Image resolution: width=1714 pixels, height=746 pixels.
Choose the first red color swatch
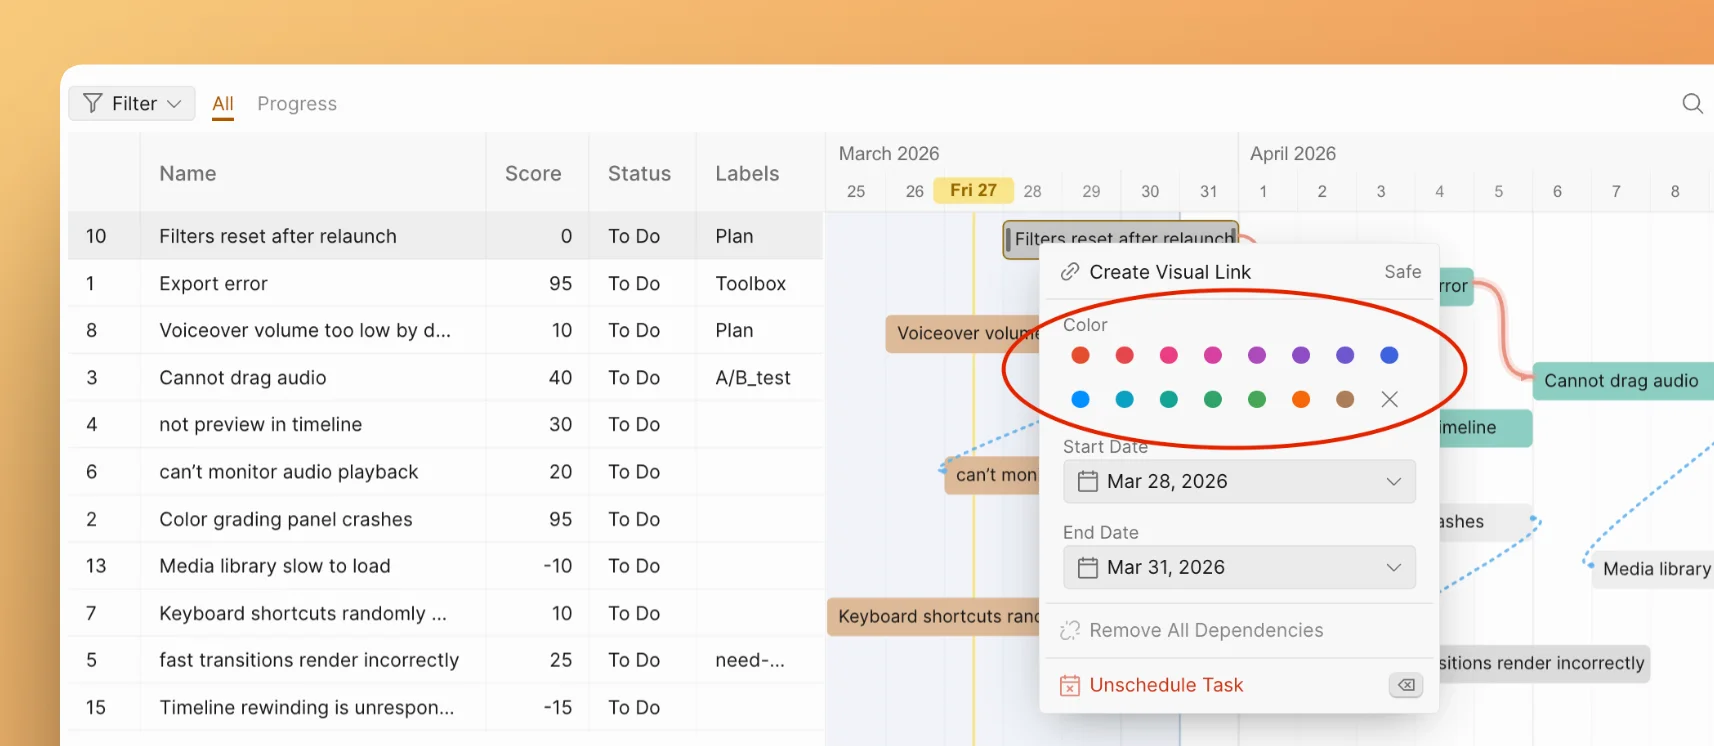[1080, 355]
